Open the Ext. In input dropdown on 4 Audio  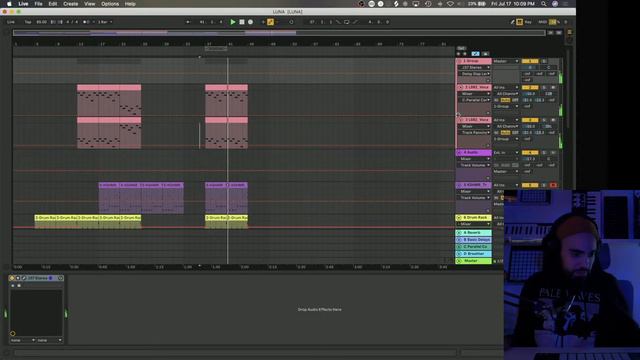click(506, 153)
